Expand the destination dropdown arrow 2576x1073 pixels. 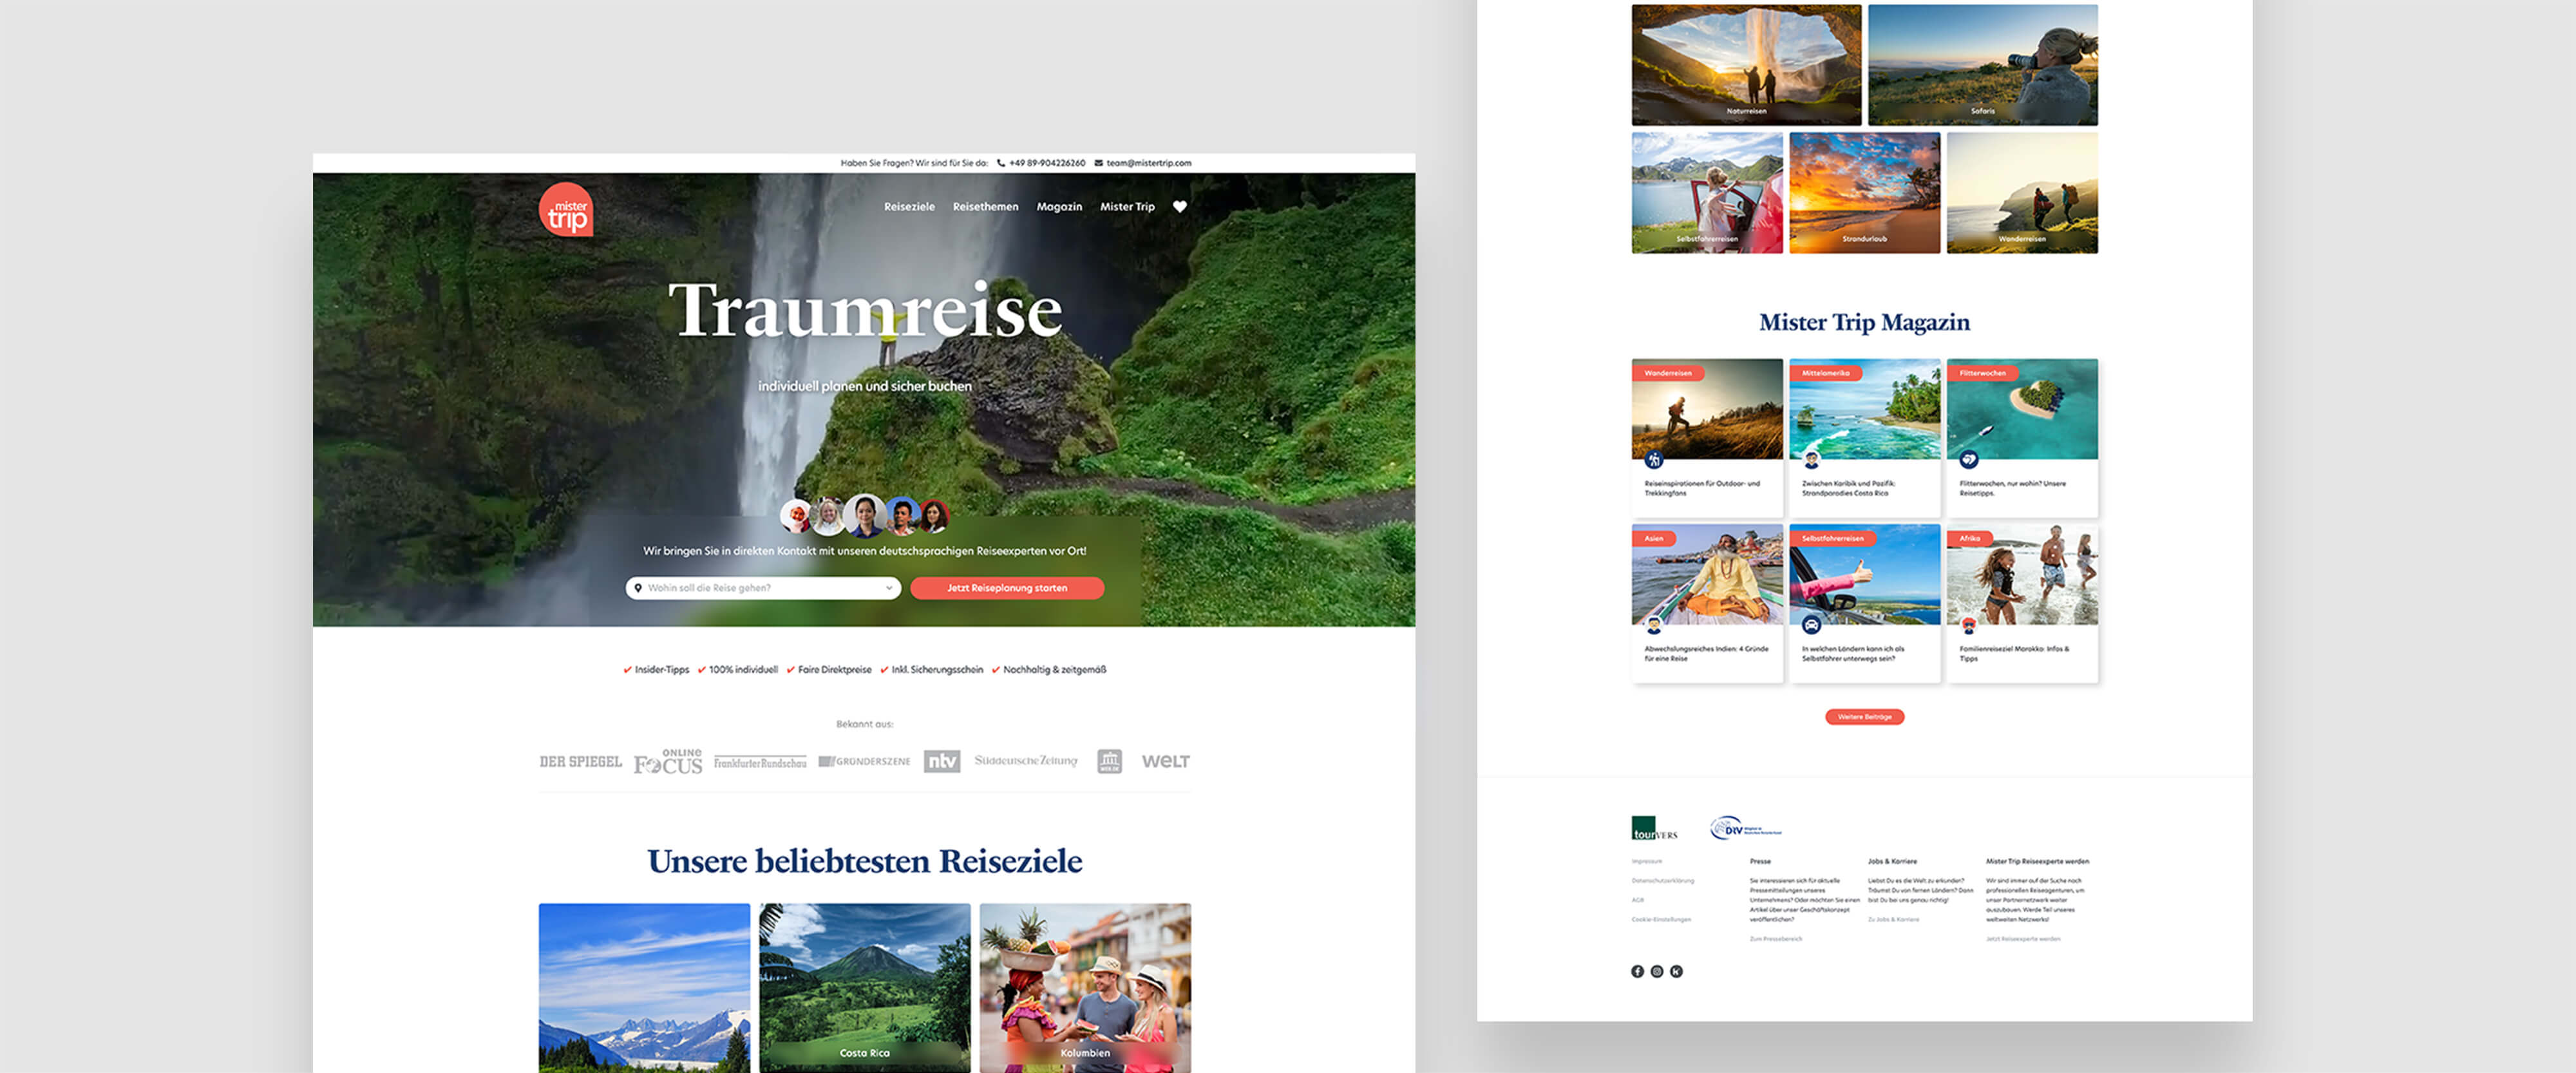pyautogui.click(x=888, y=588)
